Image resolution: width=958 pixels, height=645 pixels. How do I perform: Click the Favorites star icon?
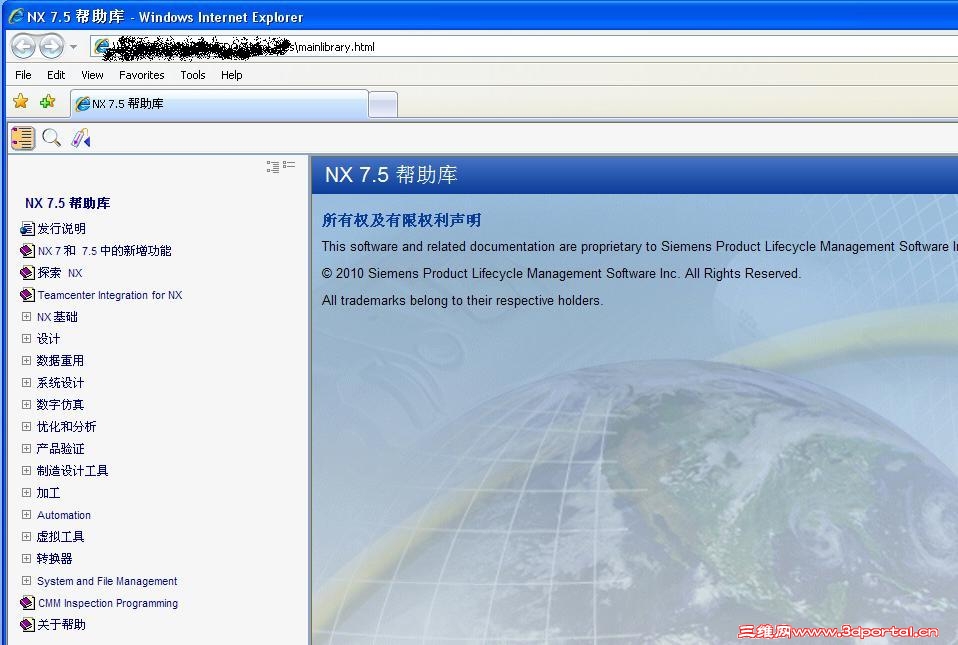(21, 101)
